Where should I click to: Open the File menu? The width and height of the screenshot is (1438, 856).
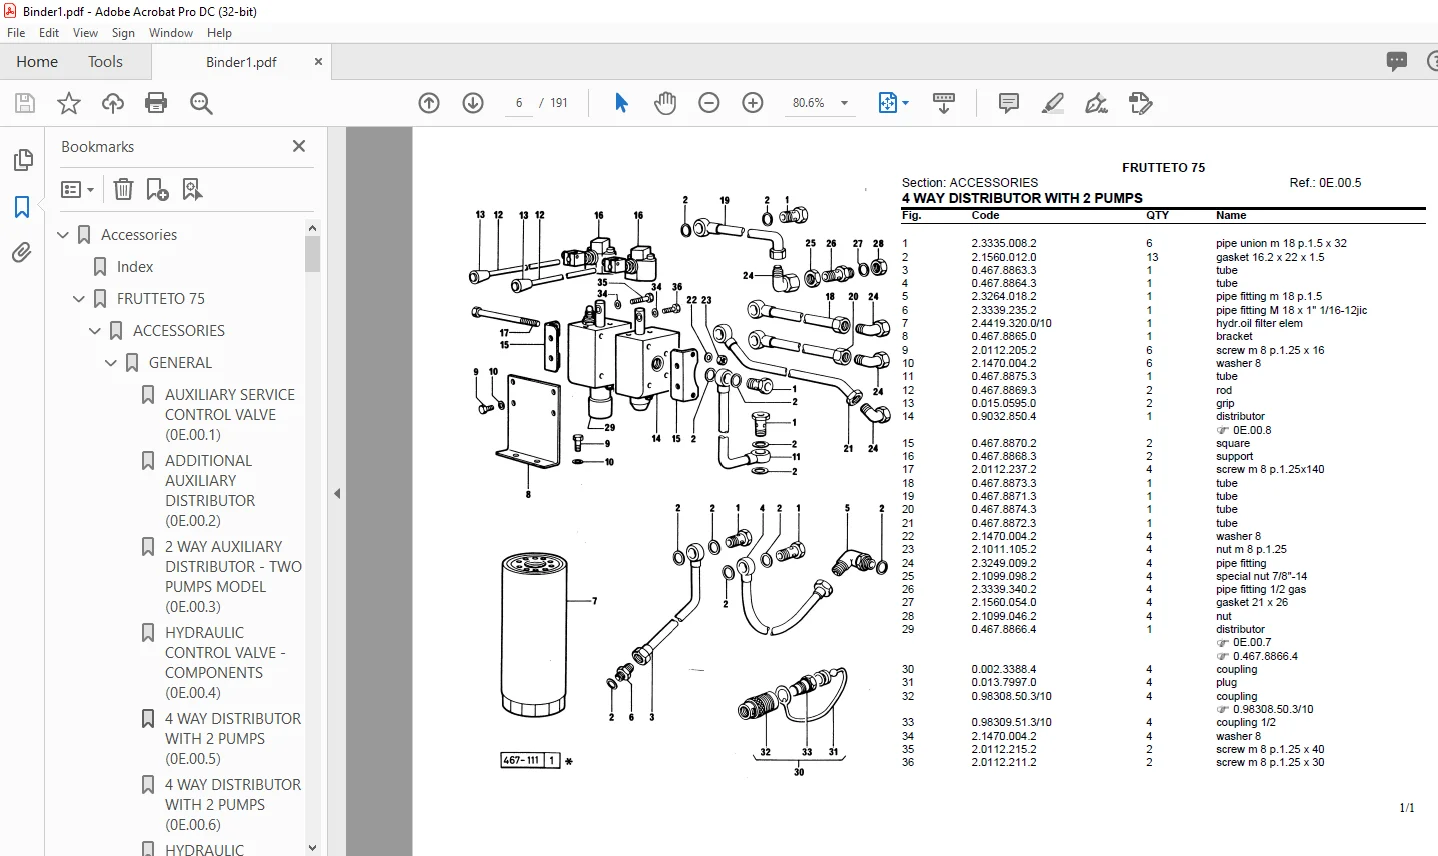tap(16, 33)
